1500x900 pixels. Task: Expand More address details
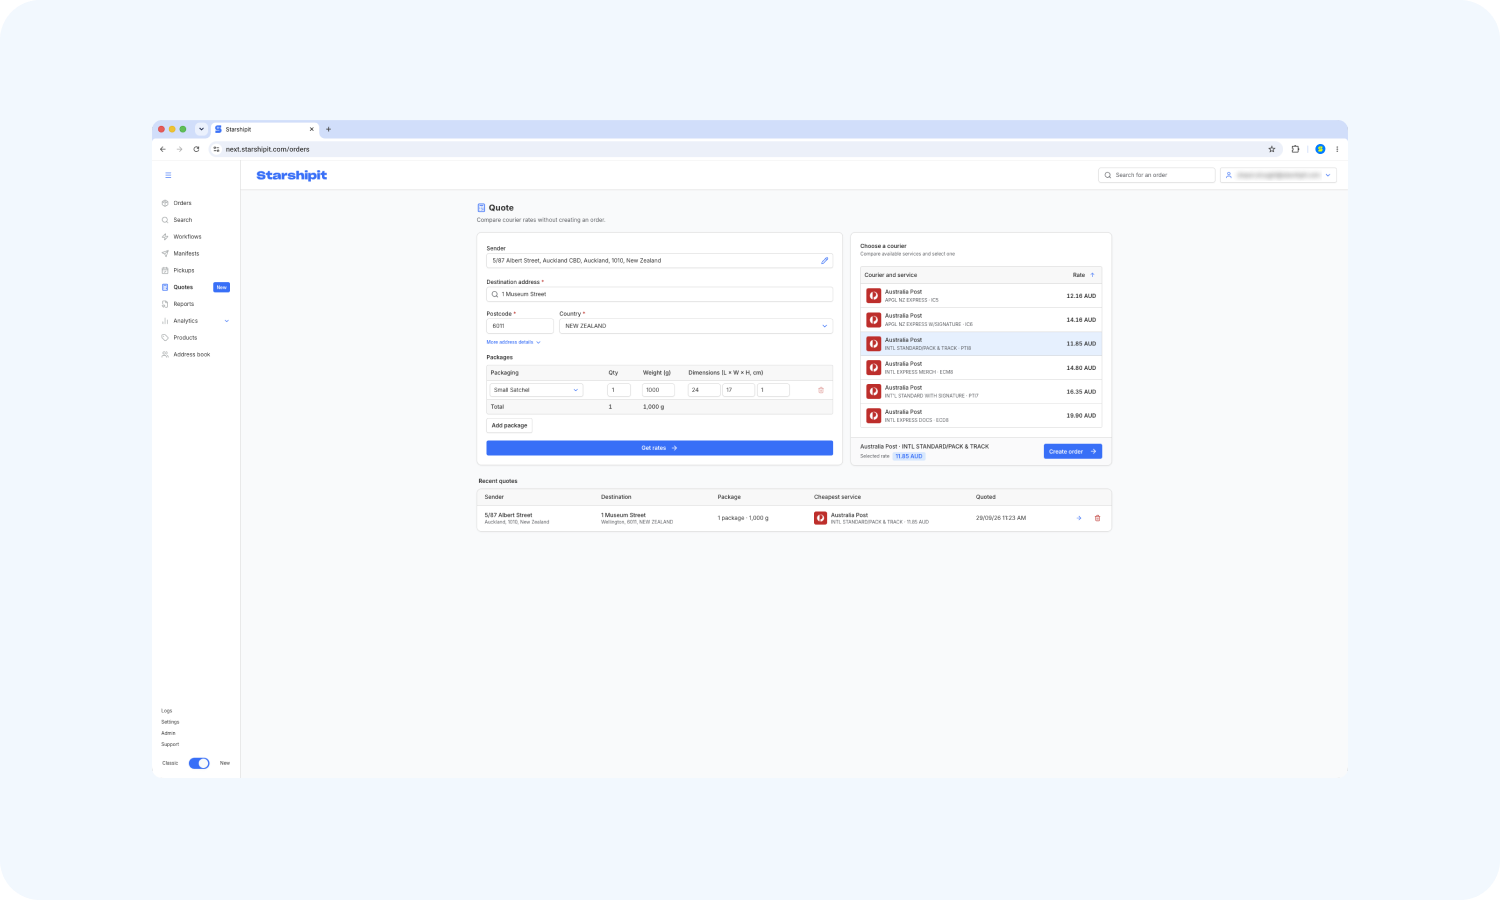tap(513, 342)
